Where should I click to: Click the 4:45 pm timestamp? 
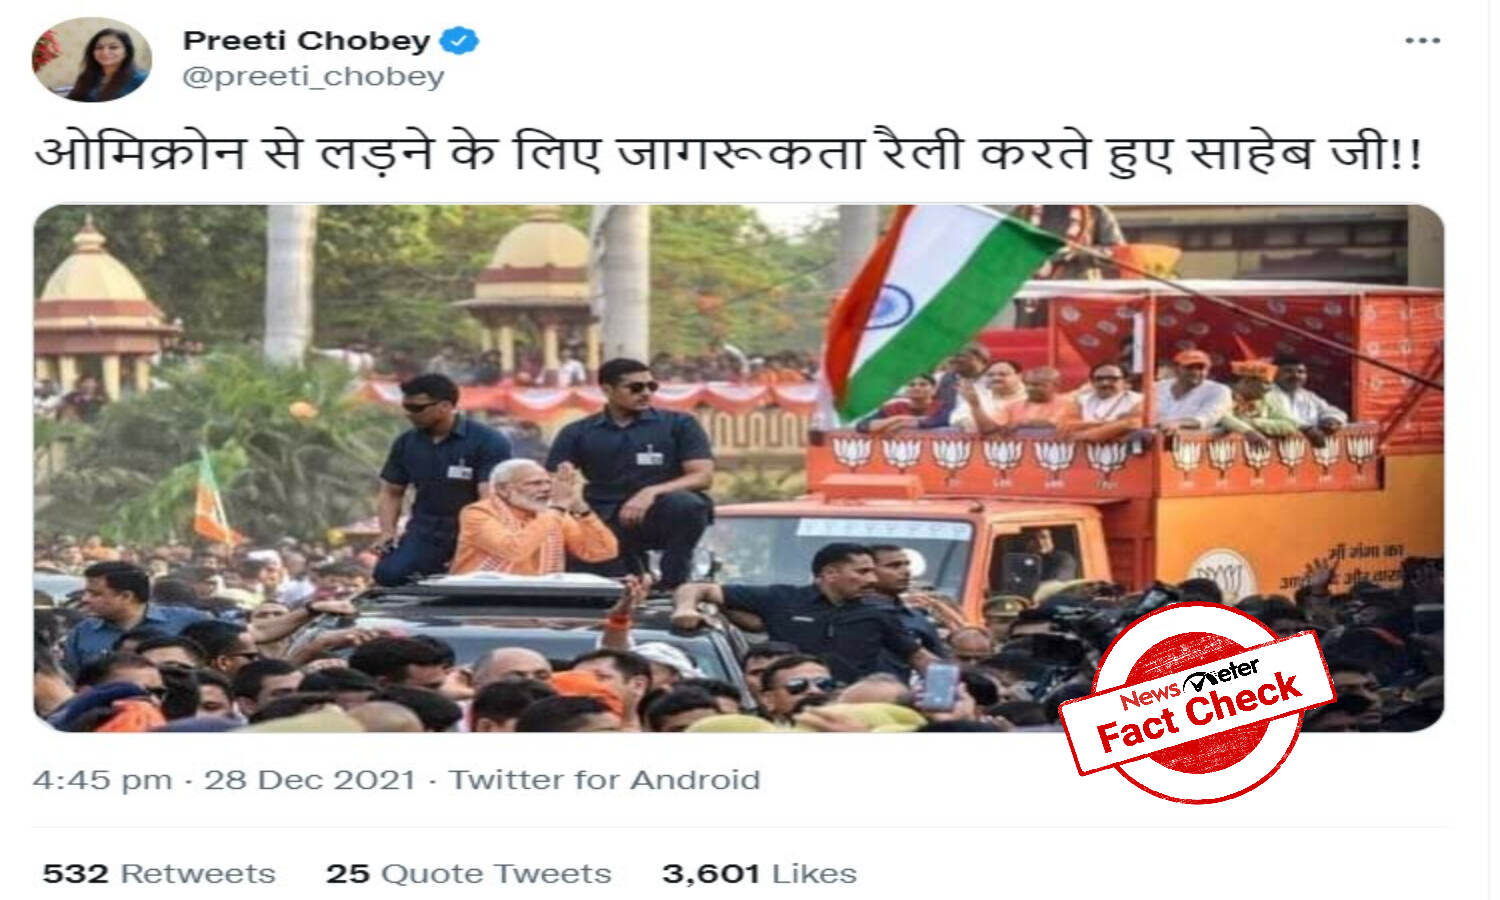[x=102, y=780]
